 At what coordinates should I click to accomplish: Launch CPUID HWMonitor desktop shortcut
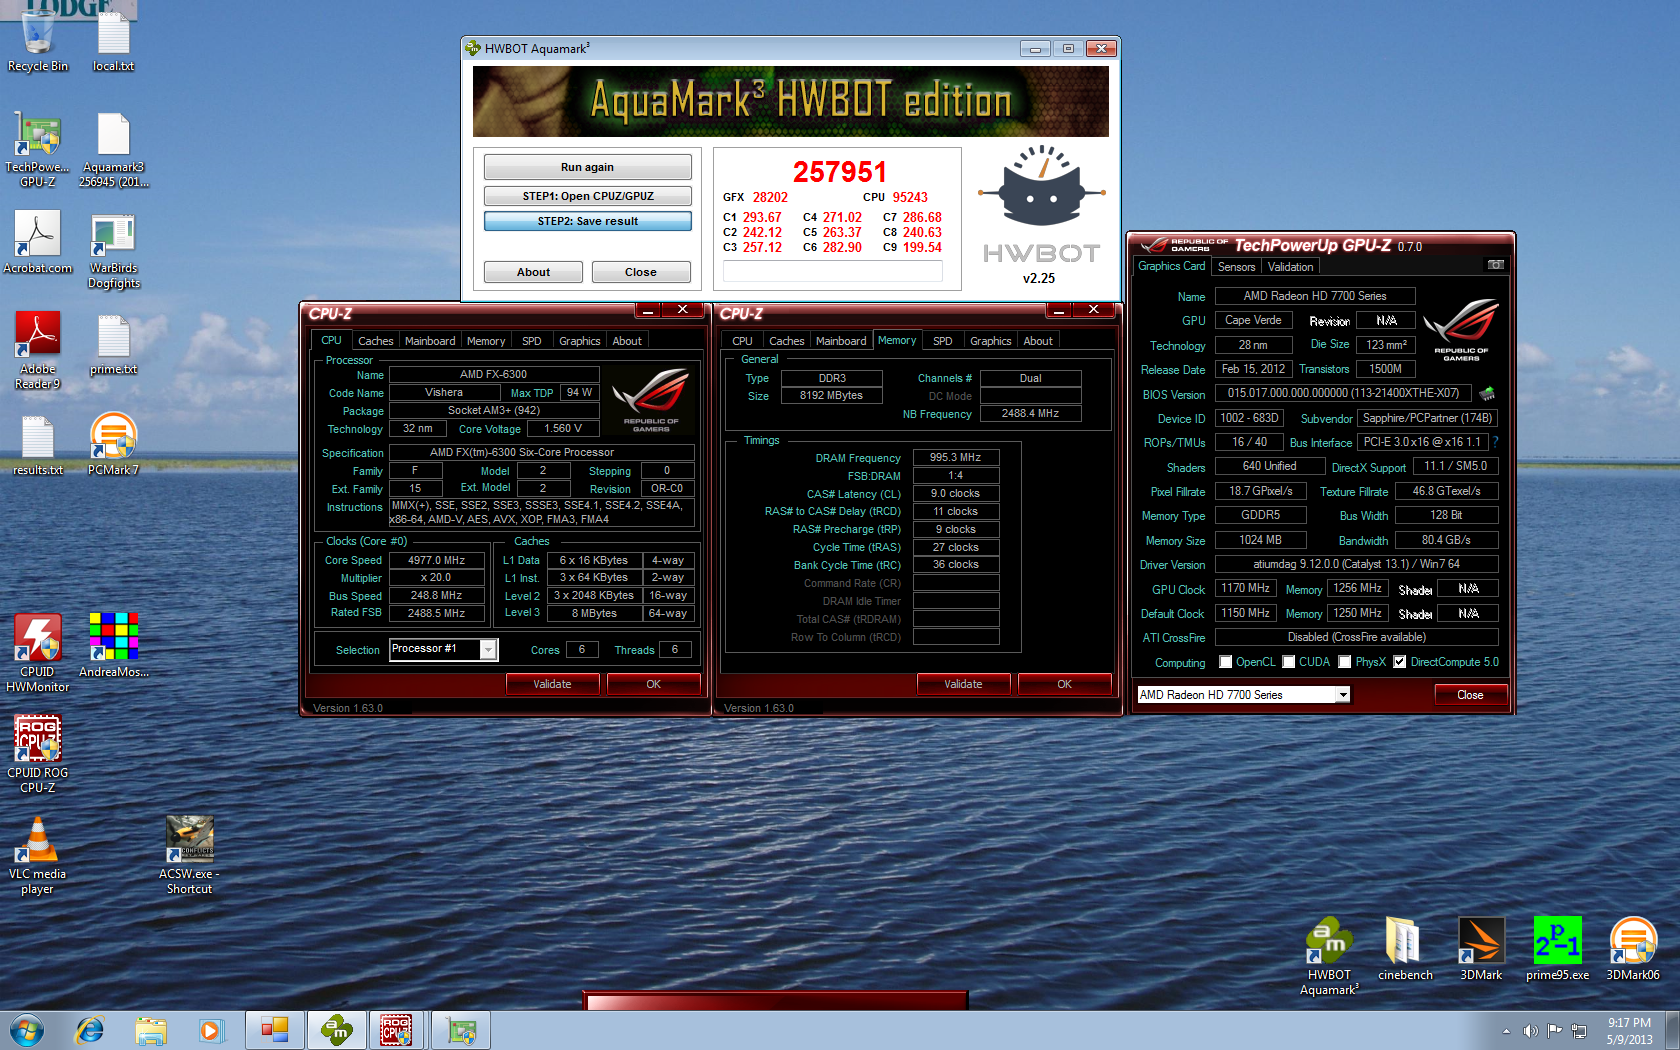tap(38, 653)
